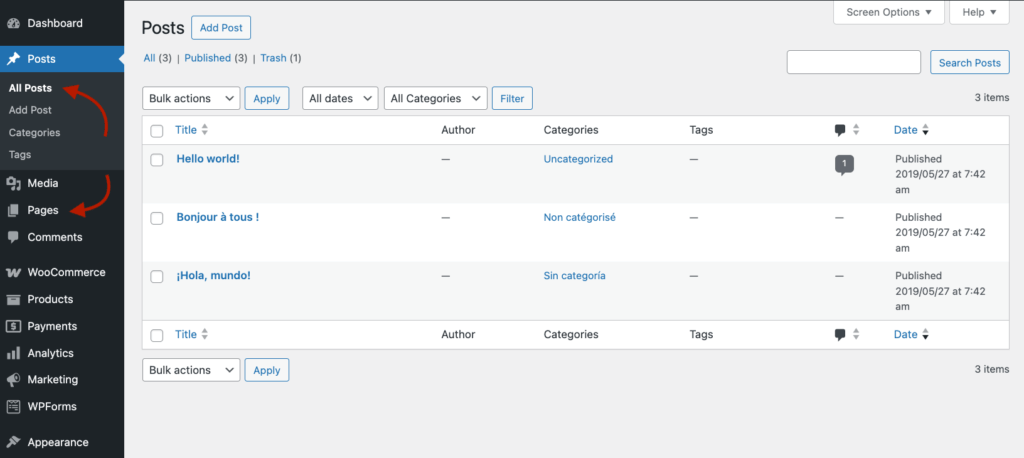Open the Bonjour à tous ! post title
Screen dimensions: 1024x458
(x=217, y=218)
